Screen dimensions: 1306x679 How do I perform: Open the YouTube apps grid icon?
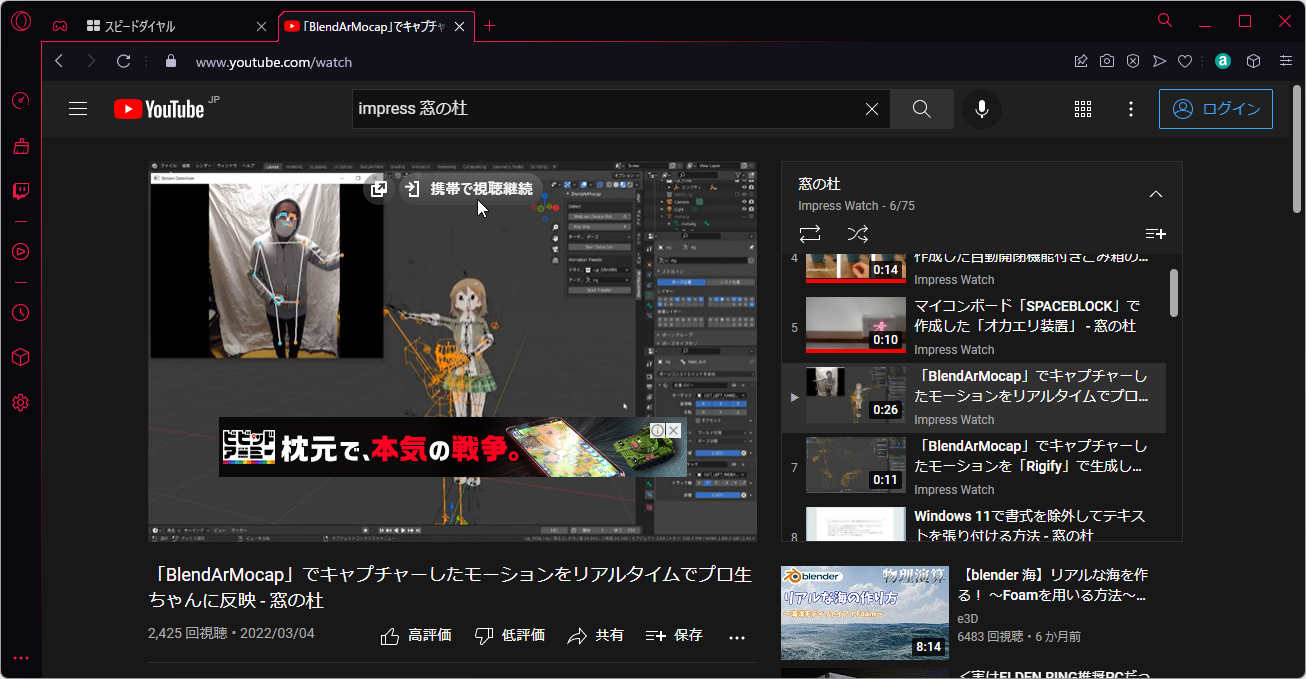(x=1083, y=108)
